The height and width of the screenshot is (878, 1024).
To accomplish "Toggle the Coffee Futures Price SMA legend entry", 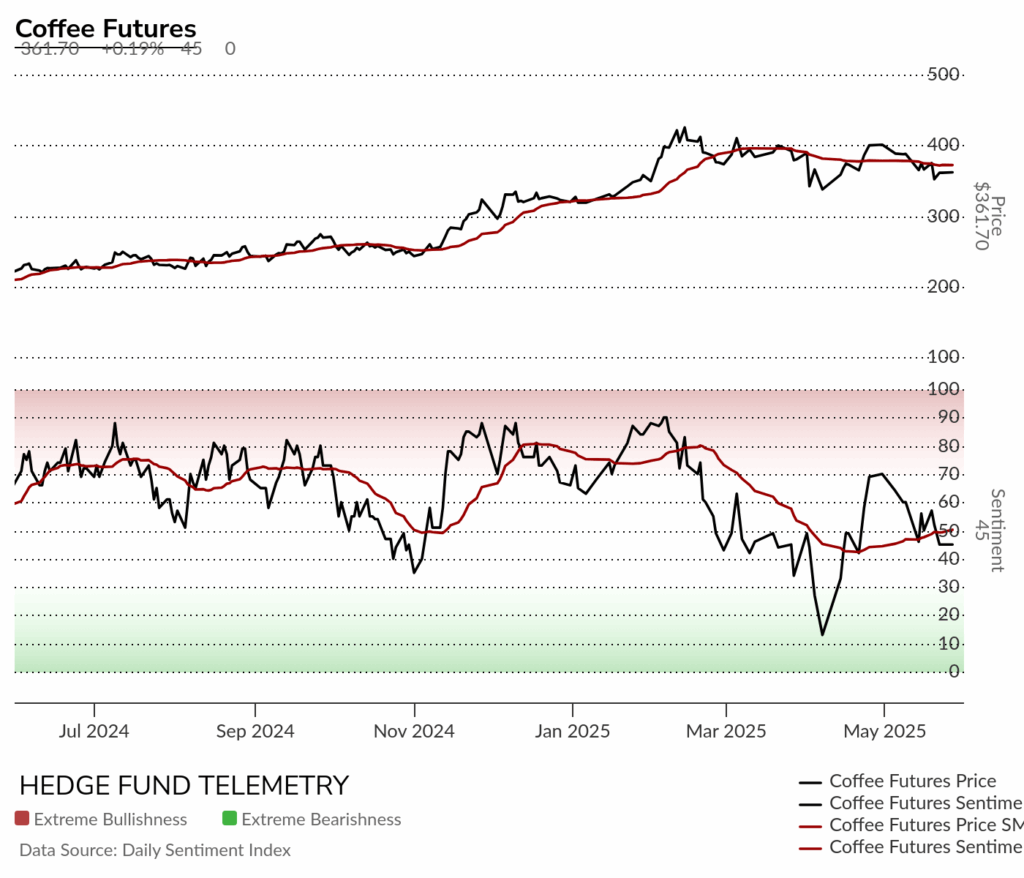I will point(911,825).
